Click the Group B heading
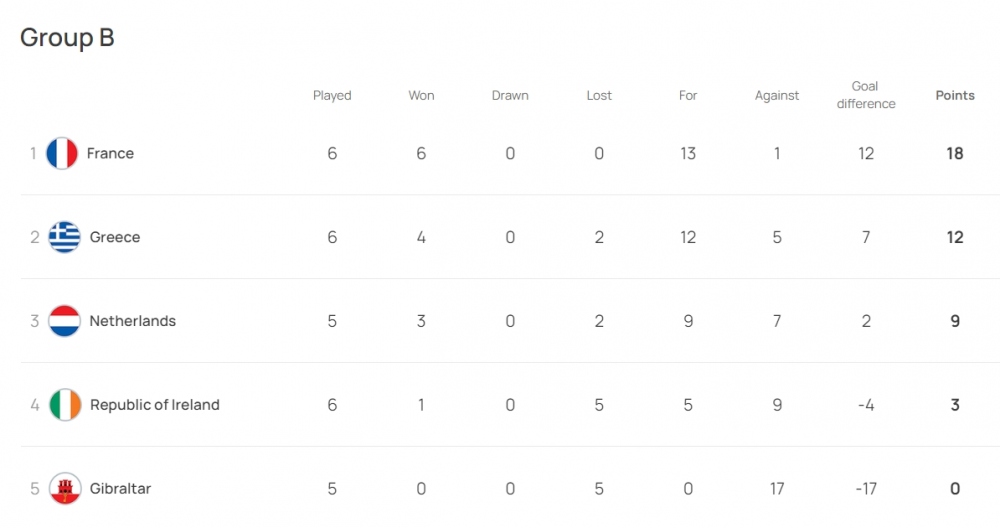 (x=67, y=38)
